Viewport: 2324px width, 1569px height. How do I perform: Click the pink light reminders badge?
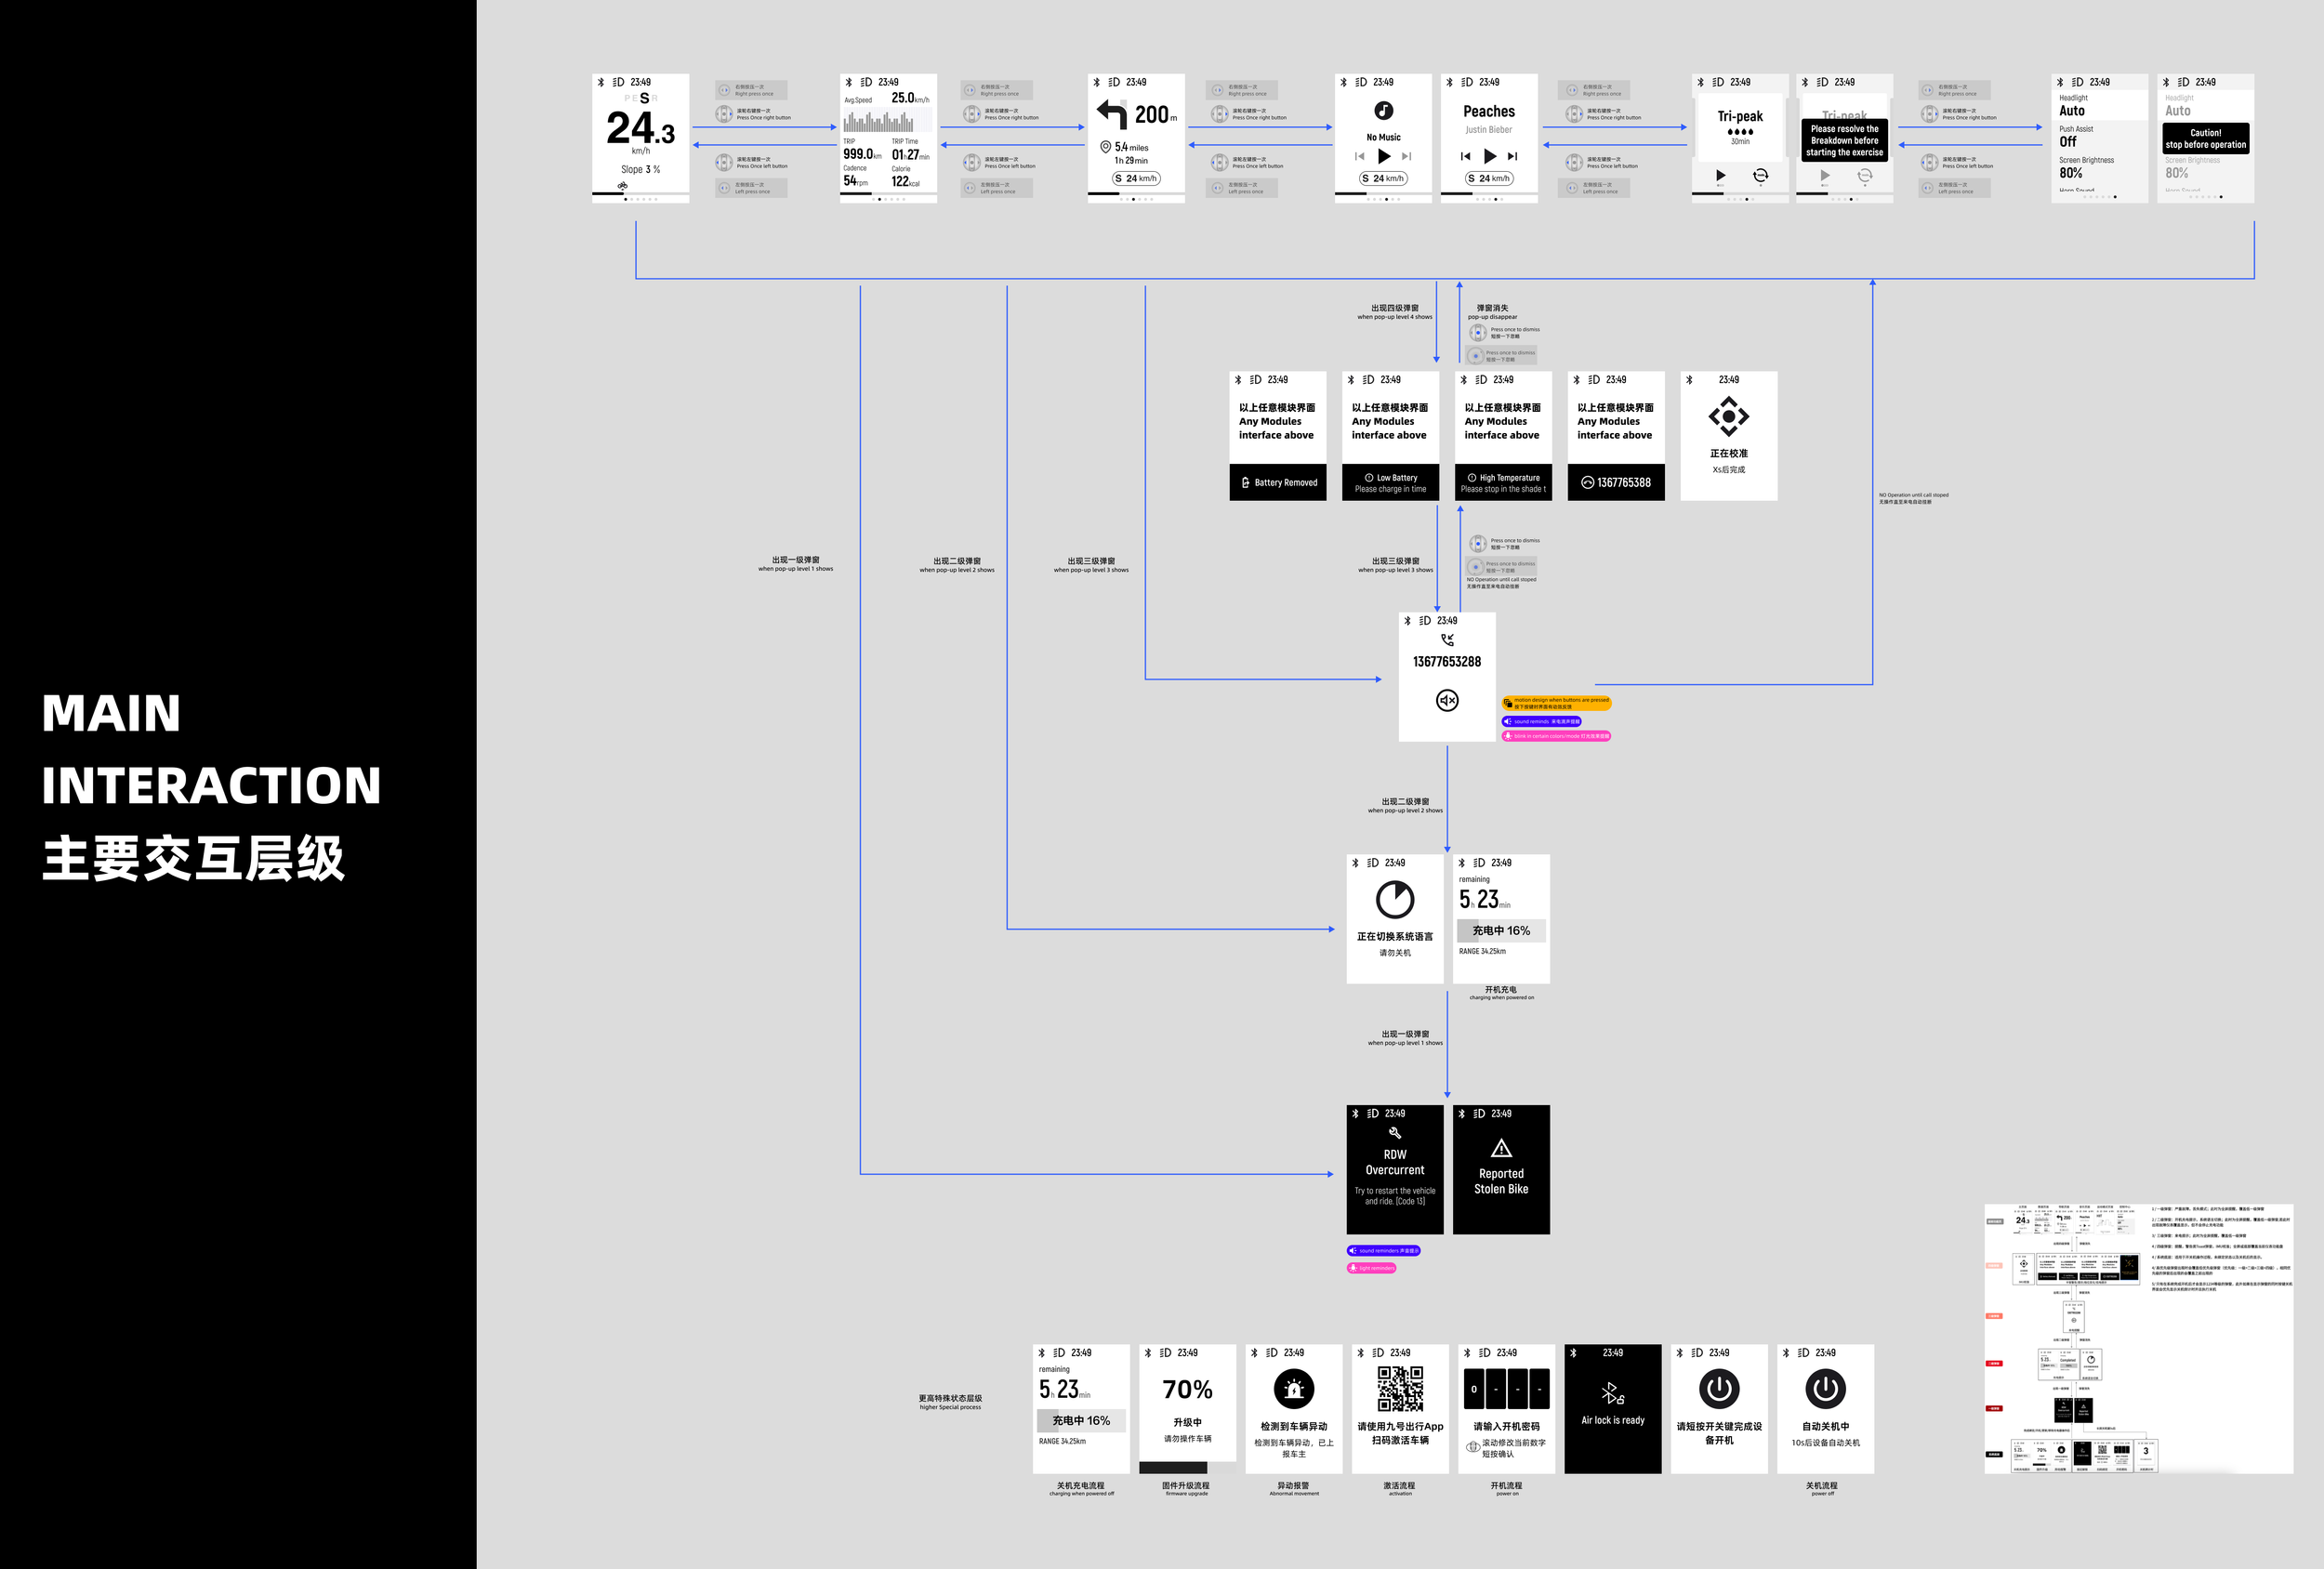pos(1371,1268)
